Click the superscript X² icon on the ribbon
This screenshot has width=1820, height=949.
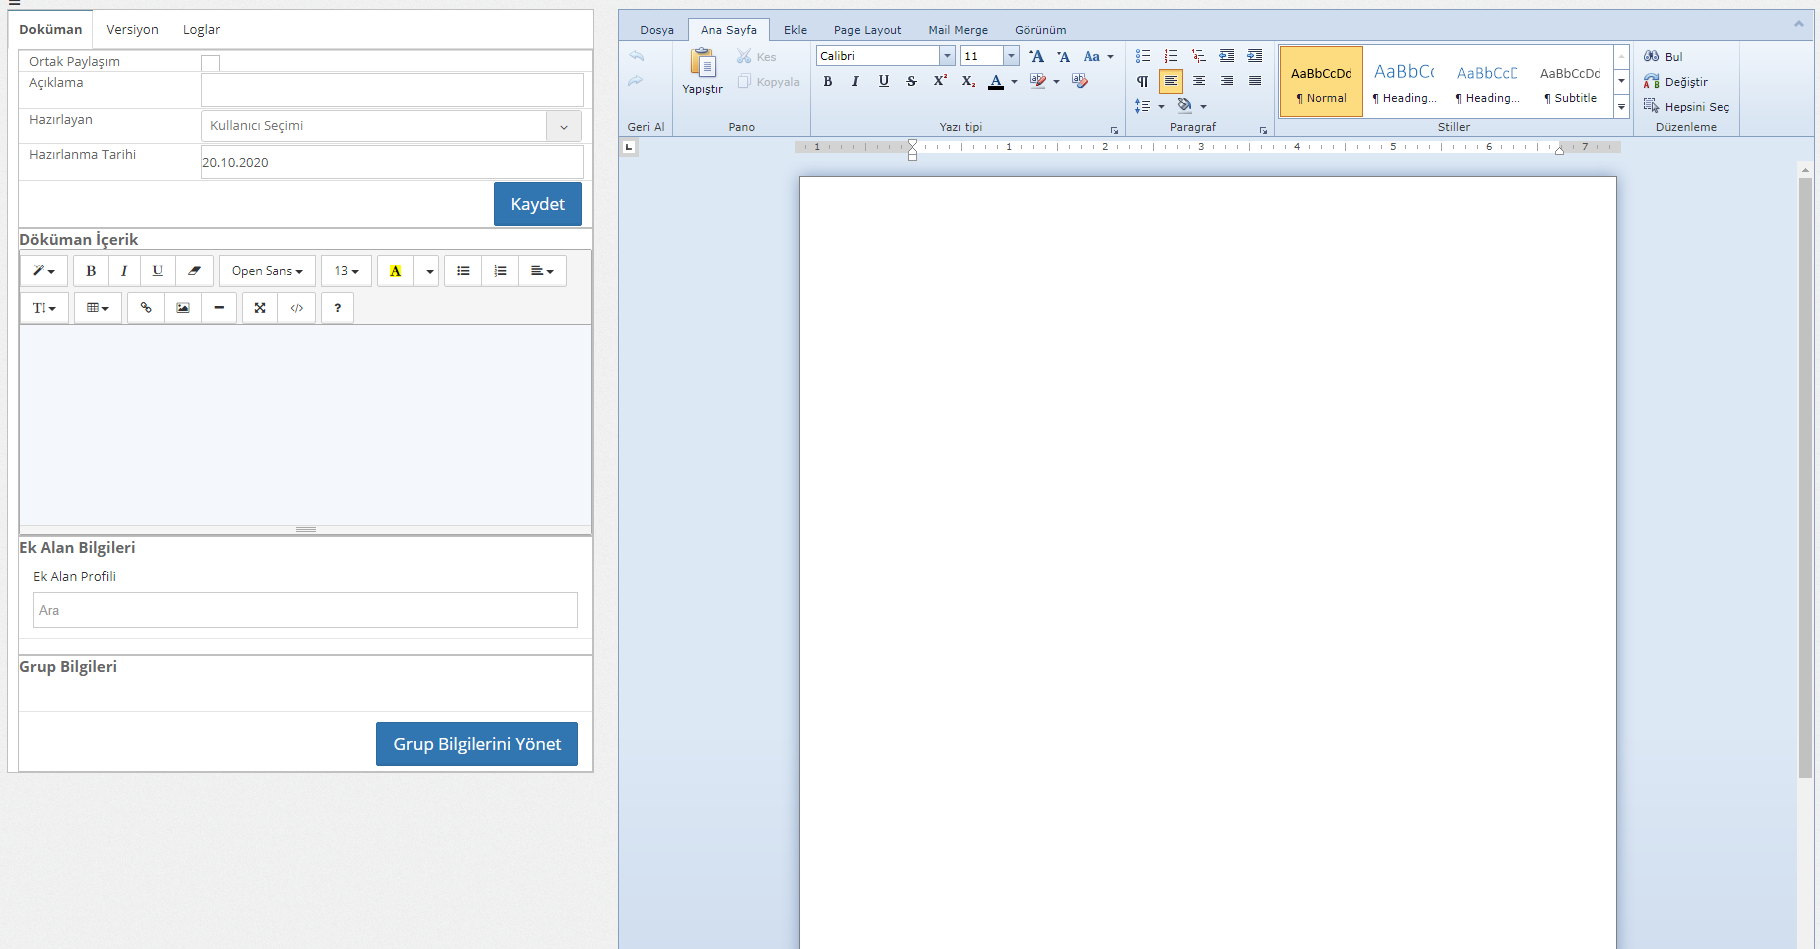939,82
